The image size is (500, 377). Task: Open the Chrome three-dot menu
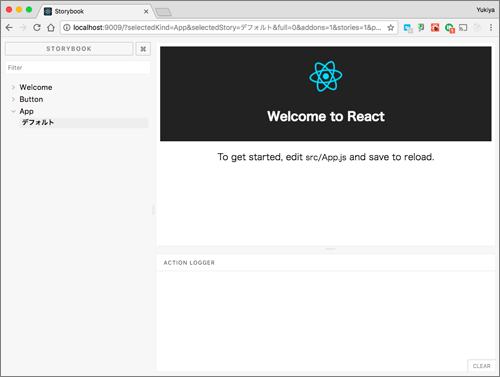(x=491, y=28)
